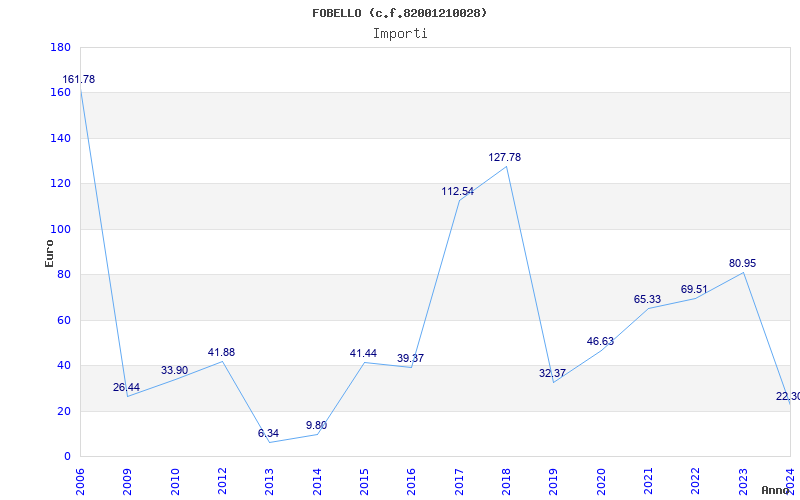Click the Importi subtitle

(400, 34)
